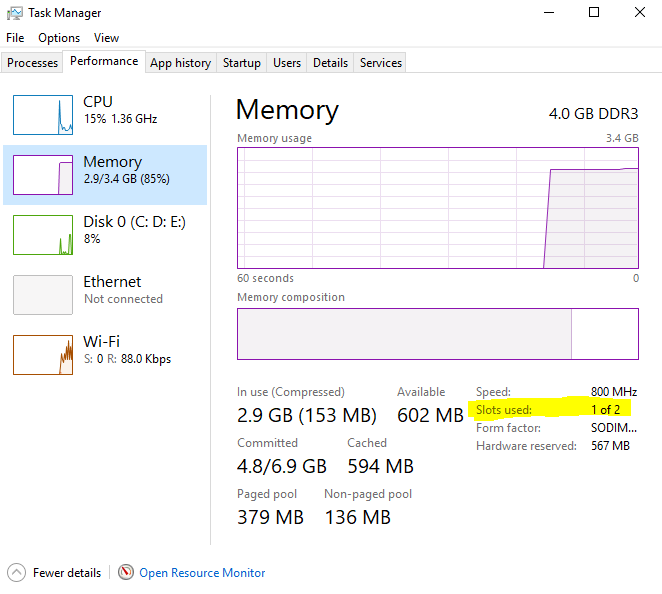Switch to the Details tab
Image resolution: width=662 pixels, height=594 pixels.
coord(330,63)
